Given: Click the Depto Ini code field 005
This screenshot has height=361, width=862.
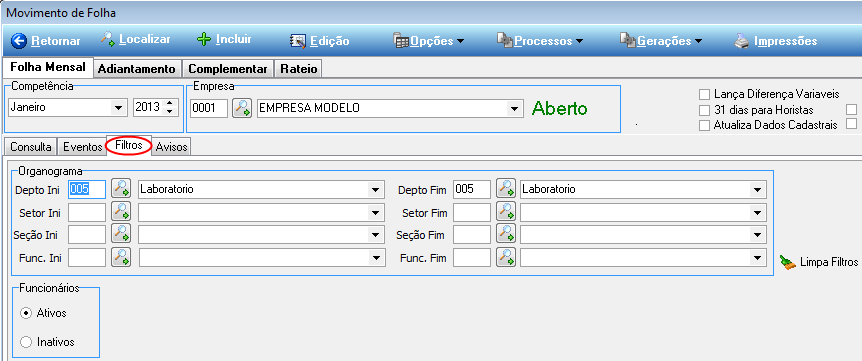Looking at the screenshot, I should (87, 190).
